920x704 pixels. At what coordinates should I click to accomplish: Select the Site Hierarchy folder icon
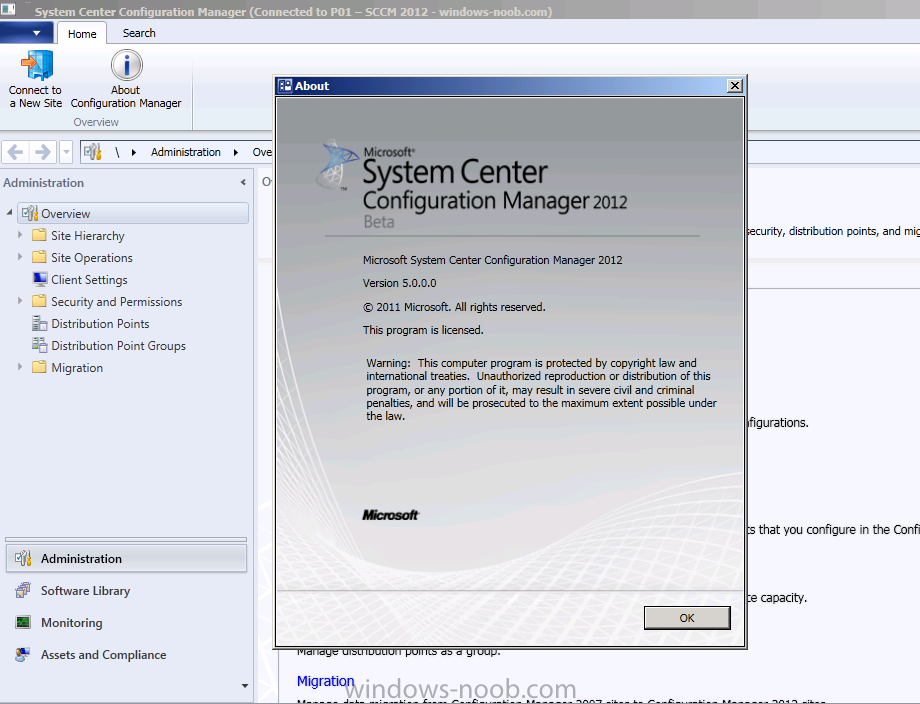39,235
